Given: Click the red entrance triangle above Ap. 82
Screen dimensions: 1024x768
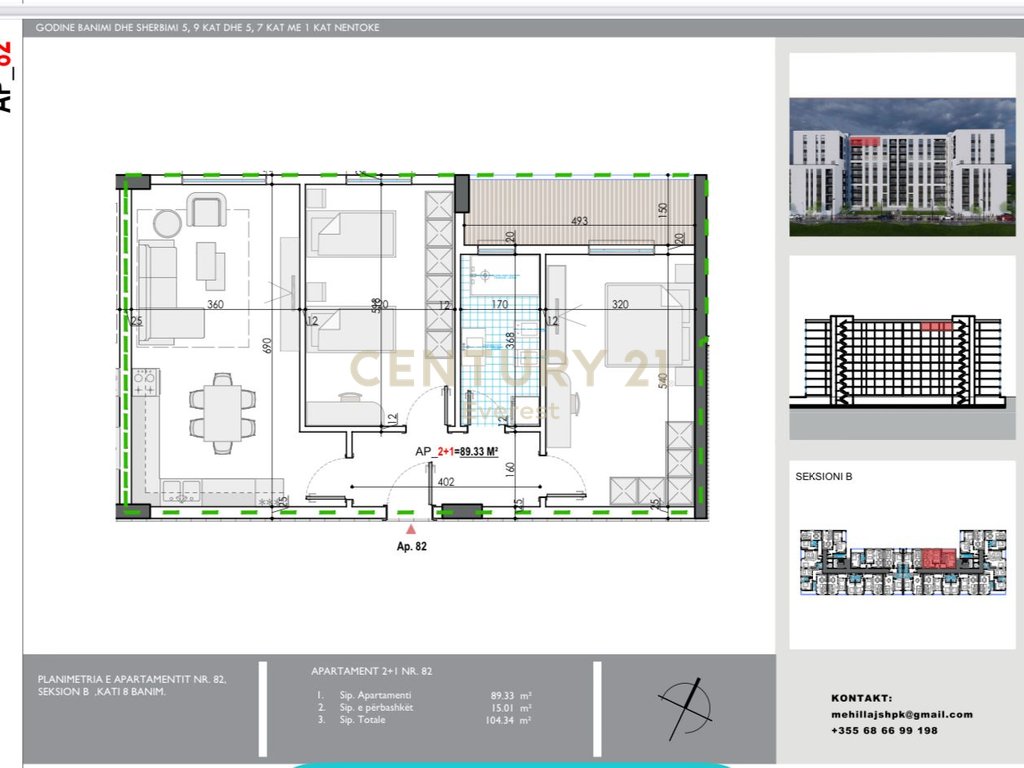Looking at the screenshot, I should click(411, 530).
